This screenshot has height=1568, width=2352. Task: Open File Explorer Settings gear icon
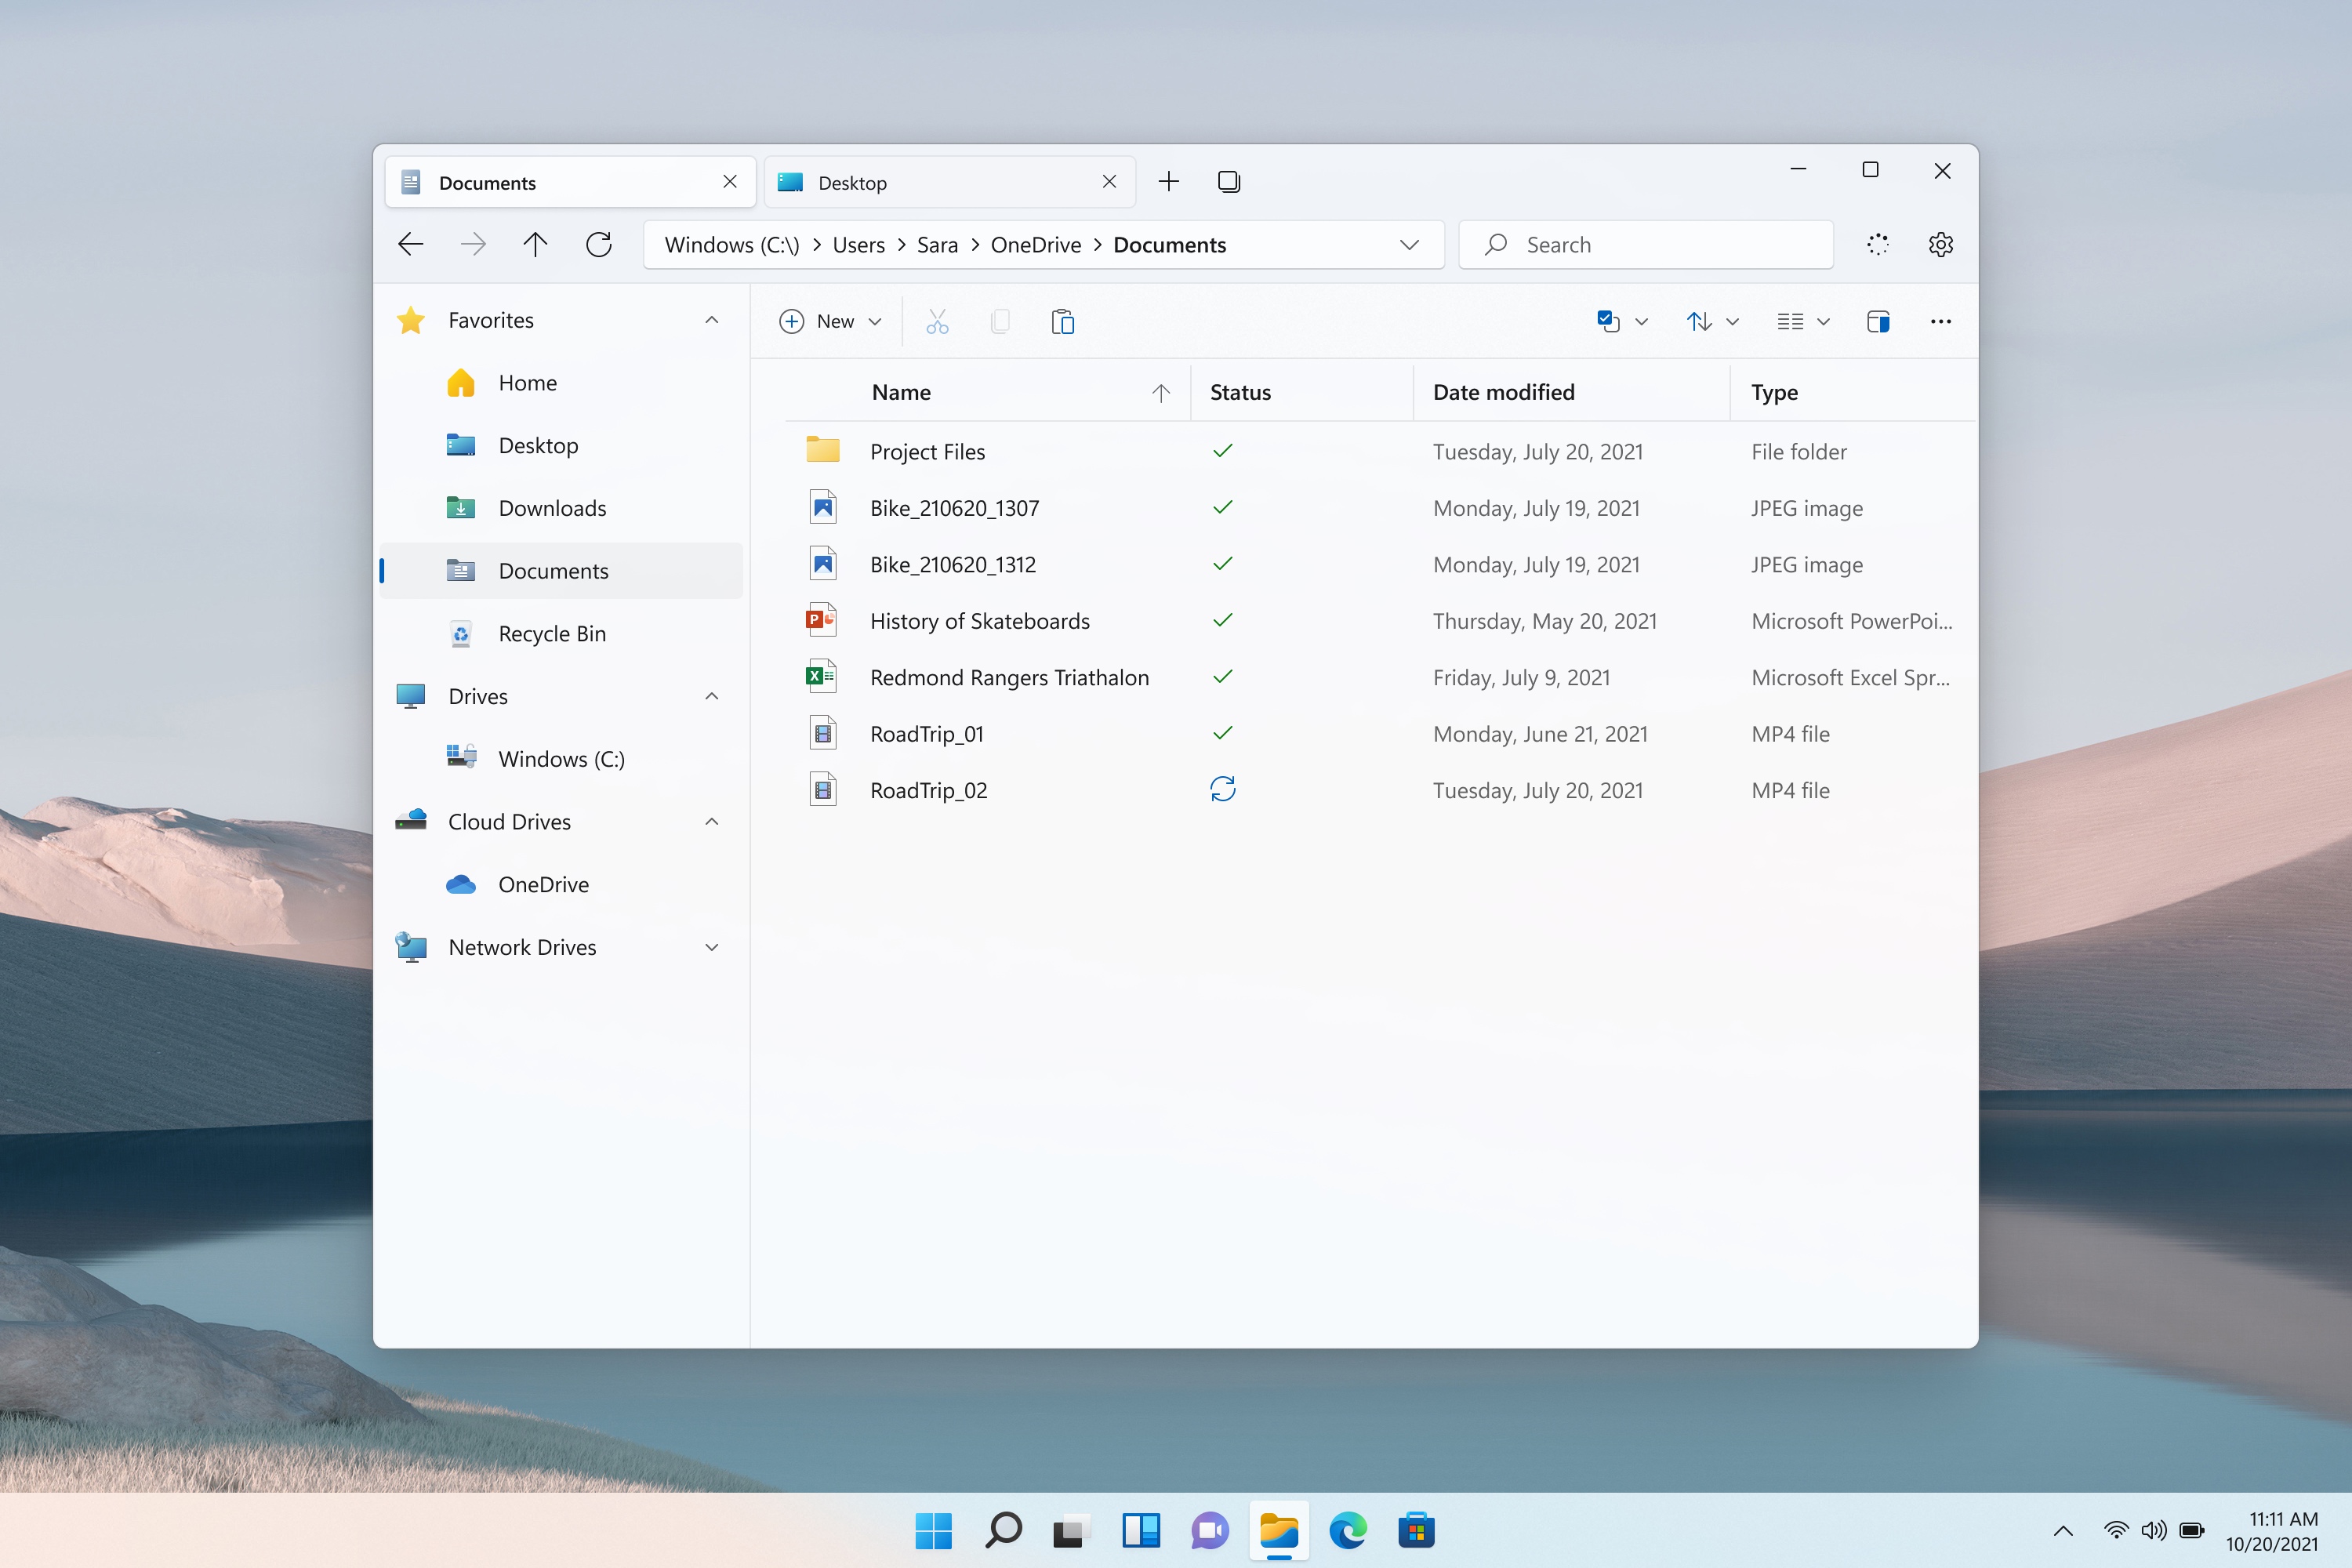click(1940, 243)
